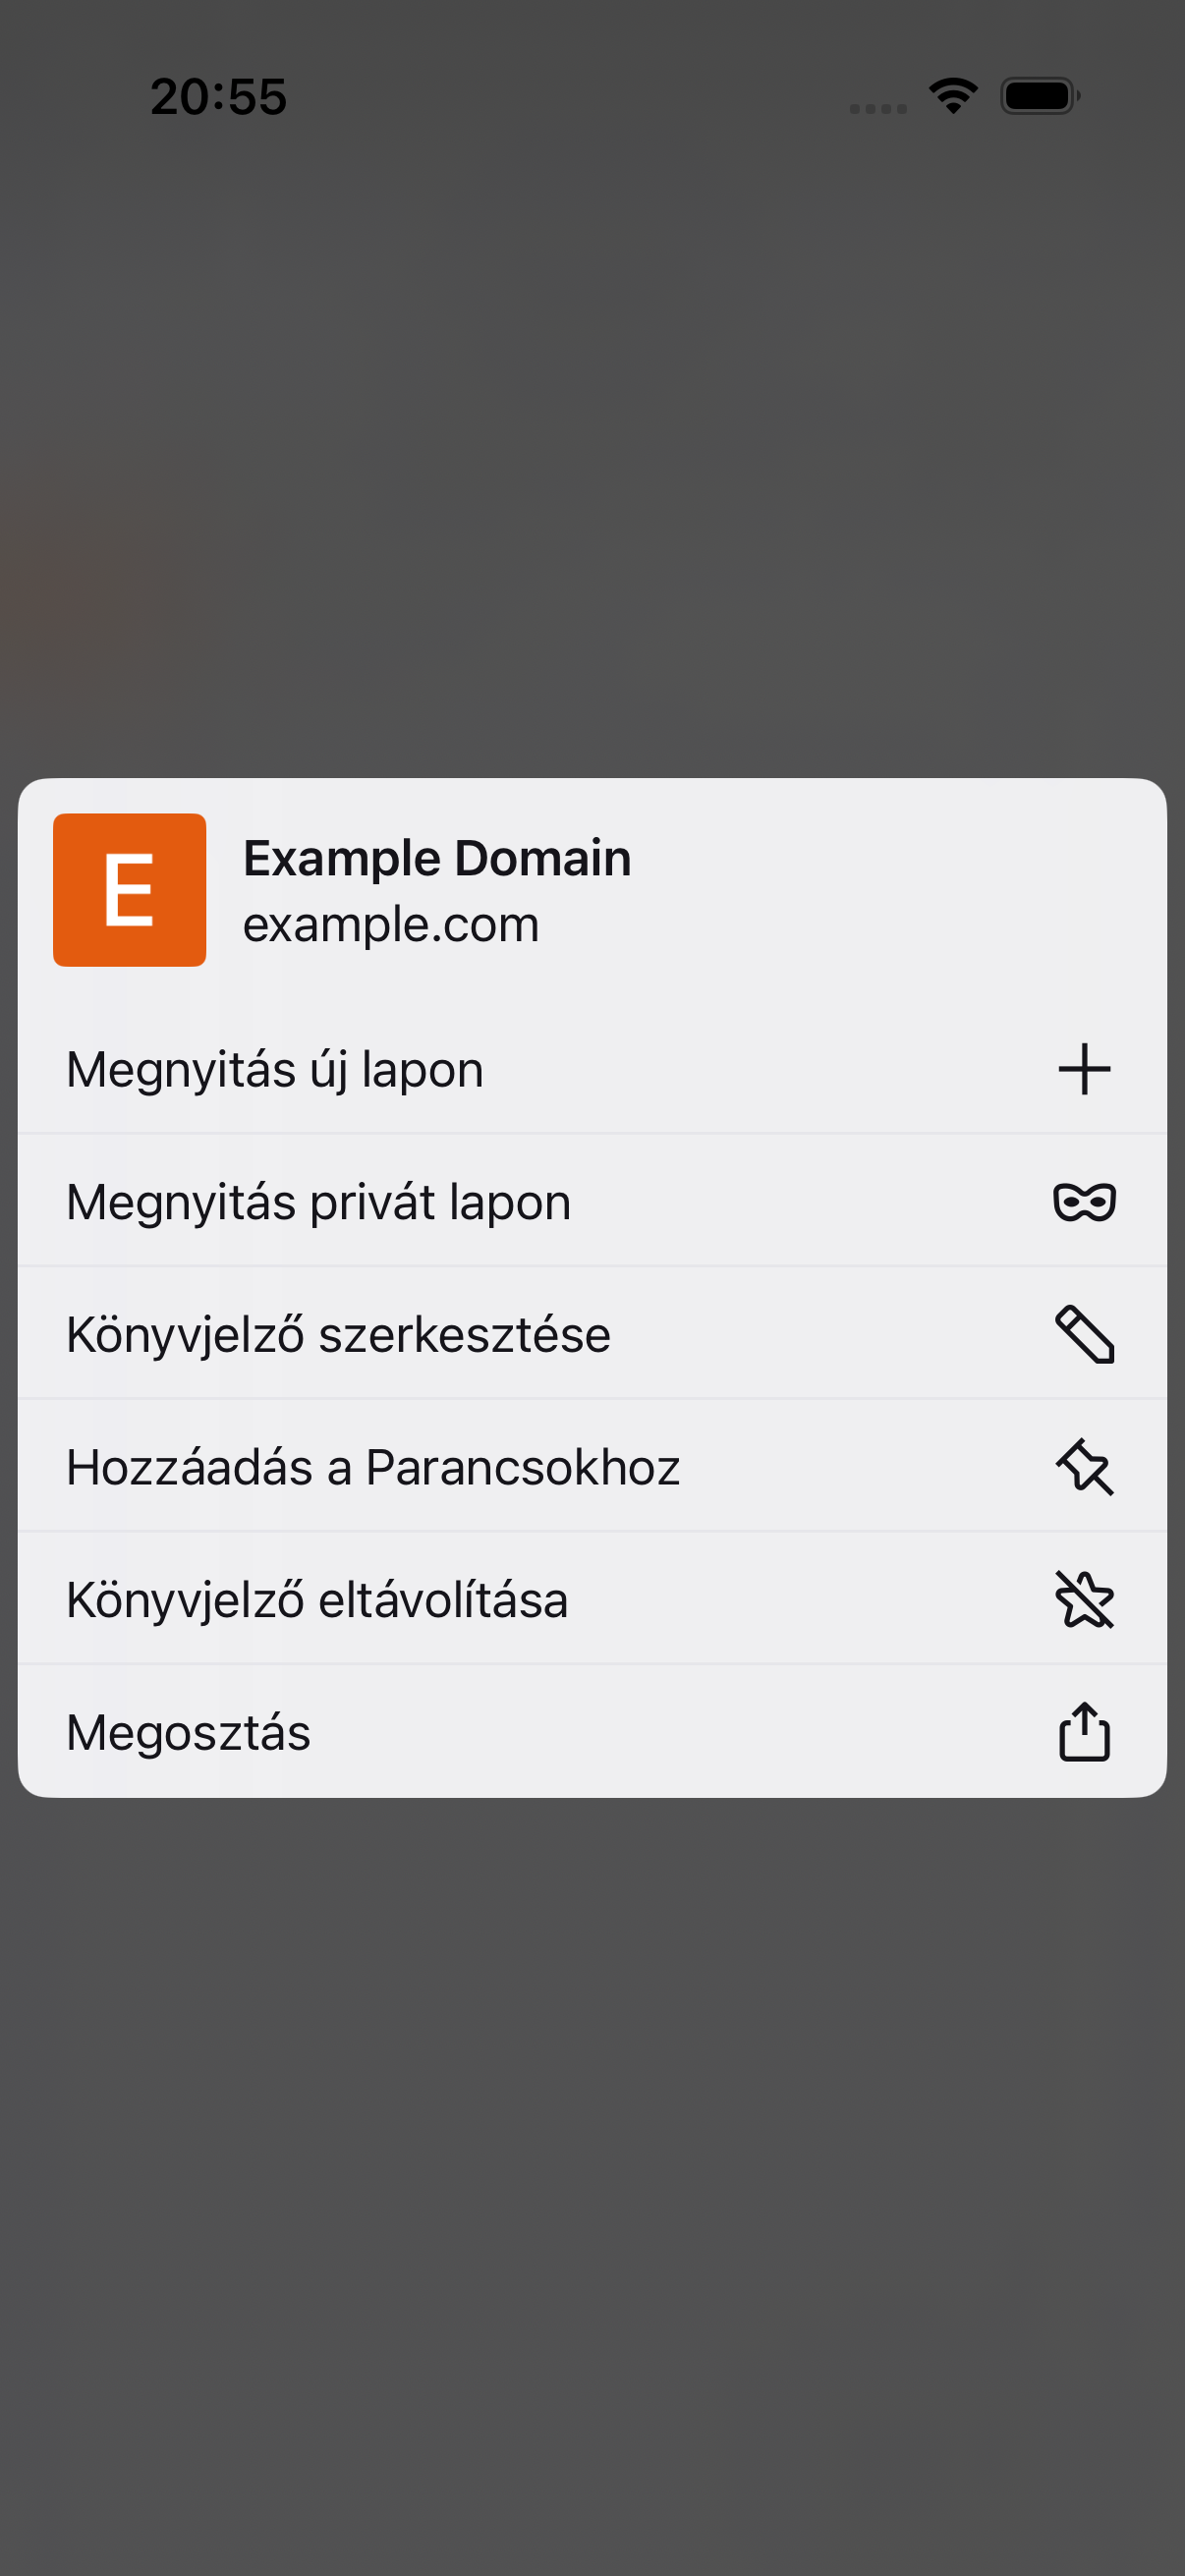Select Megnyitás privát lapon
The height and width of the screenshot is (2576, 1185).
(x=592, y=1201)
